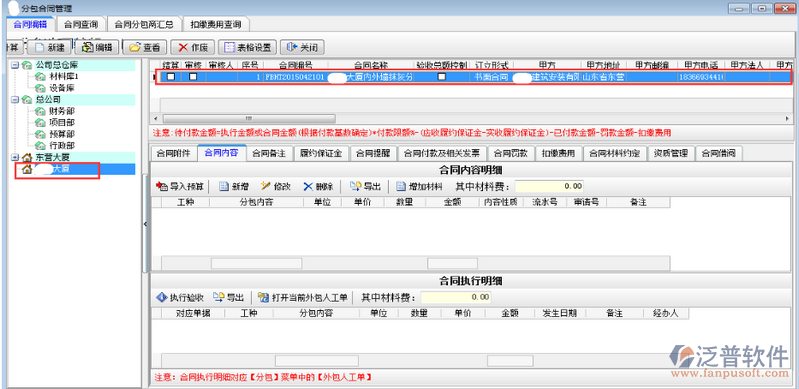Toggle the 验收总额控制 checkbox in row
This screenshot has width=799, height=389.
click(442, 76)
